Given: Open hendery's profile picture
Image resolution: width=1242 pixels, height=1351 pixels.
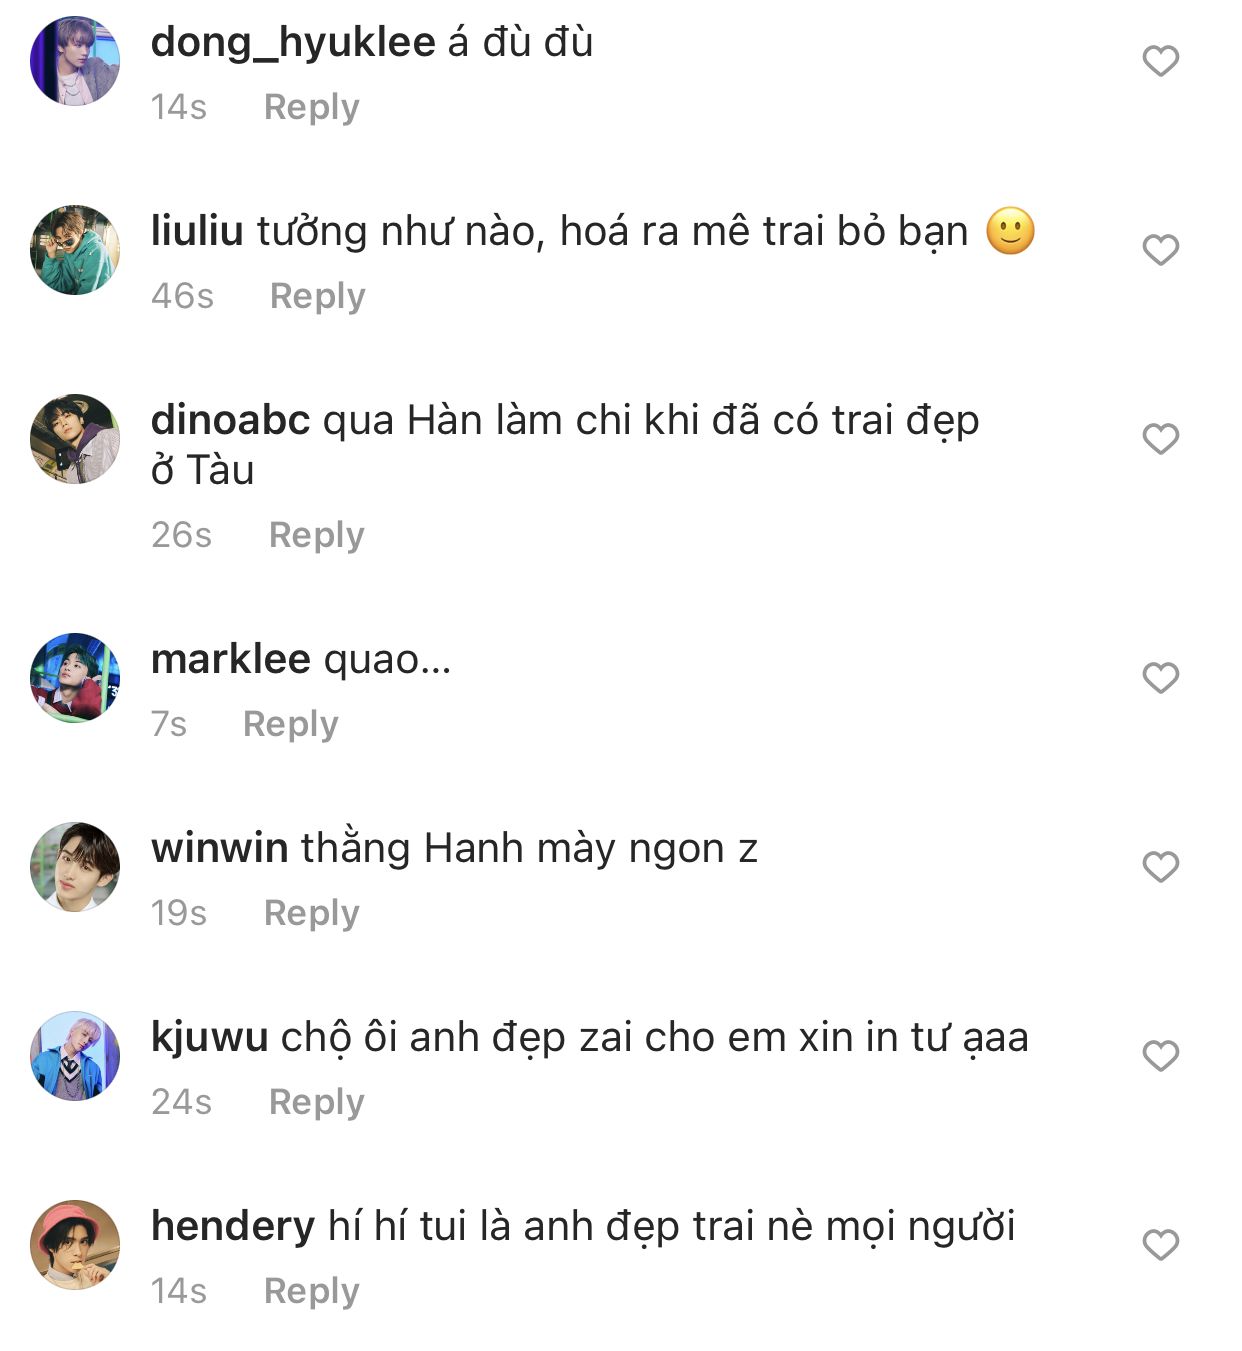Looking at the screenshot, I should pos(75,1245).
